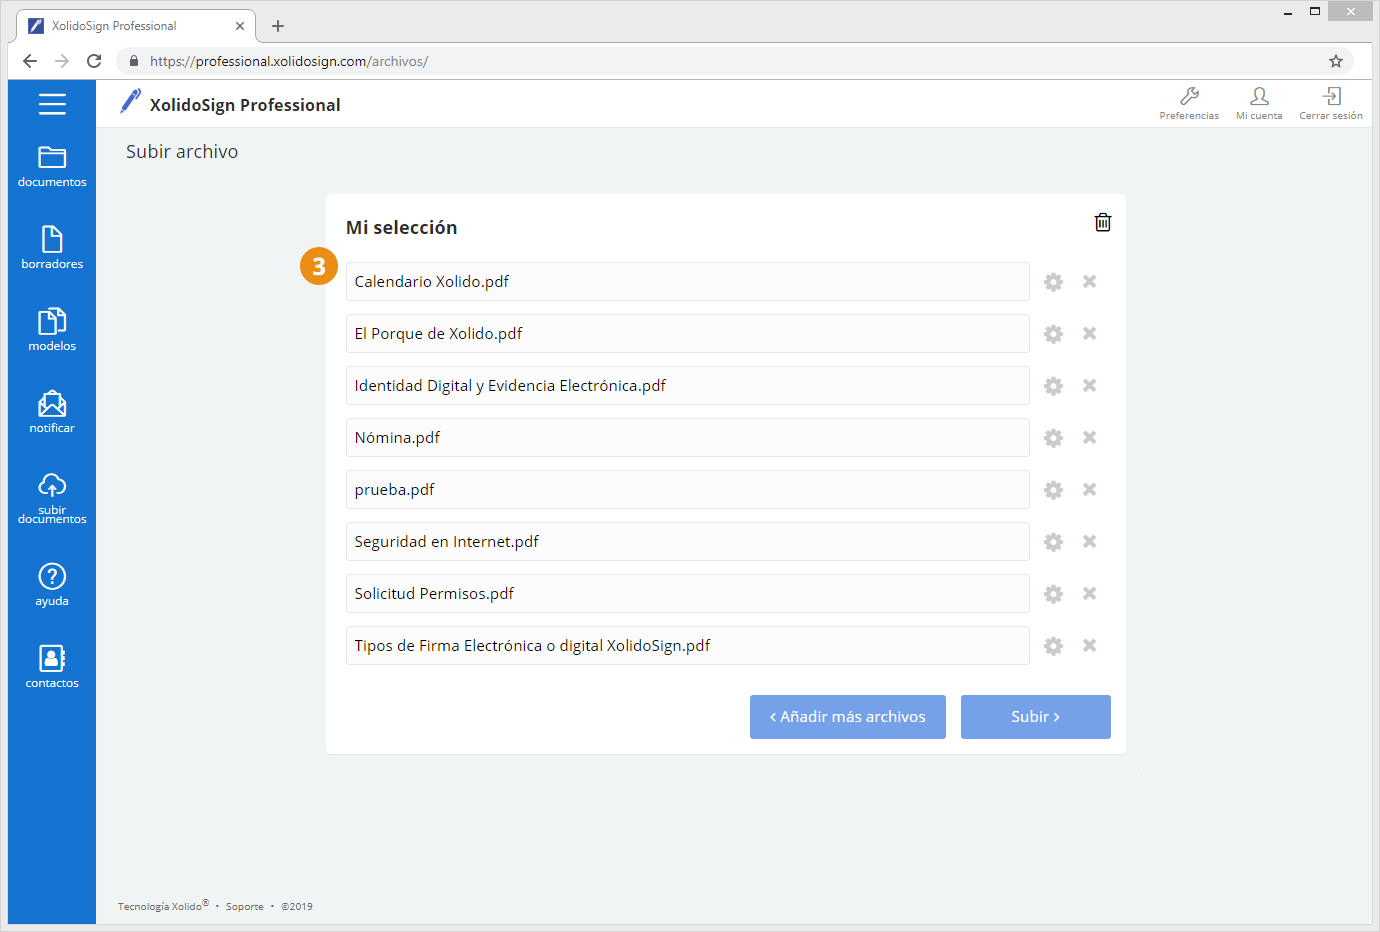Click the Subir button
1380x932 pixels.
[1036, 717]
